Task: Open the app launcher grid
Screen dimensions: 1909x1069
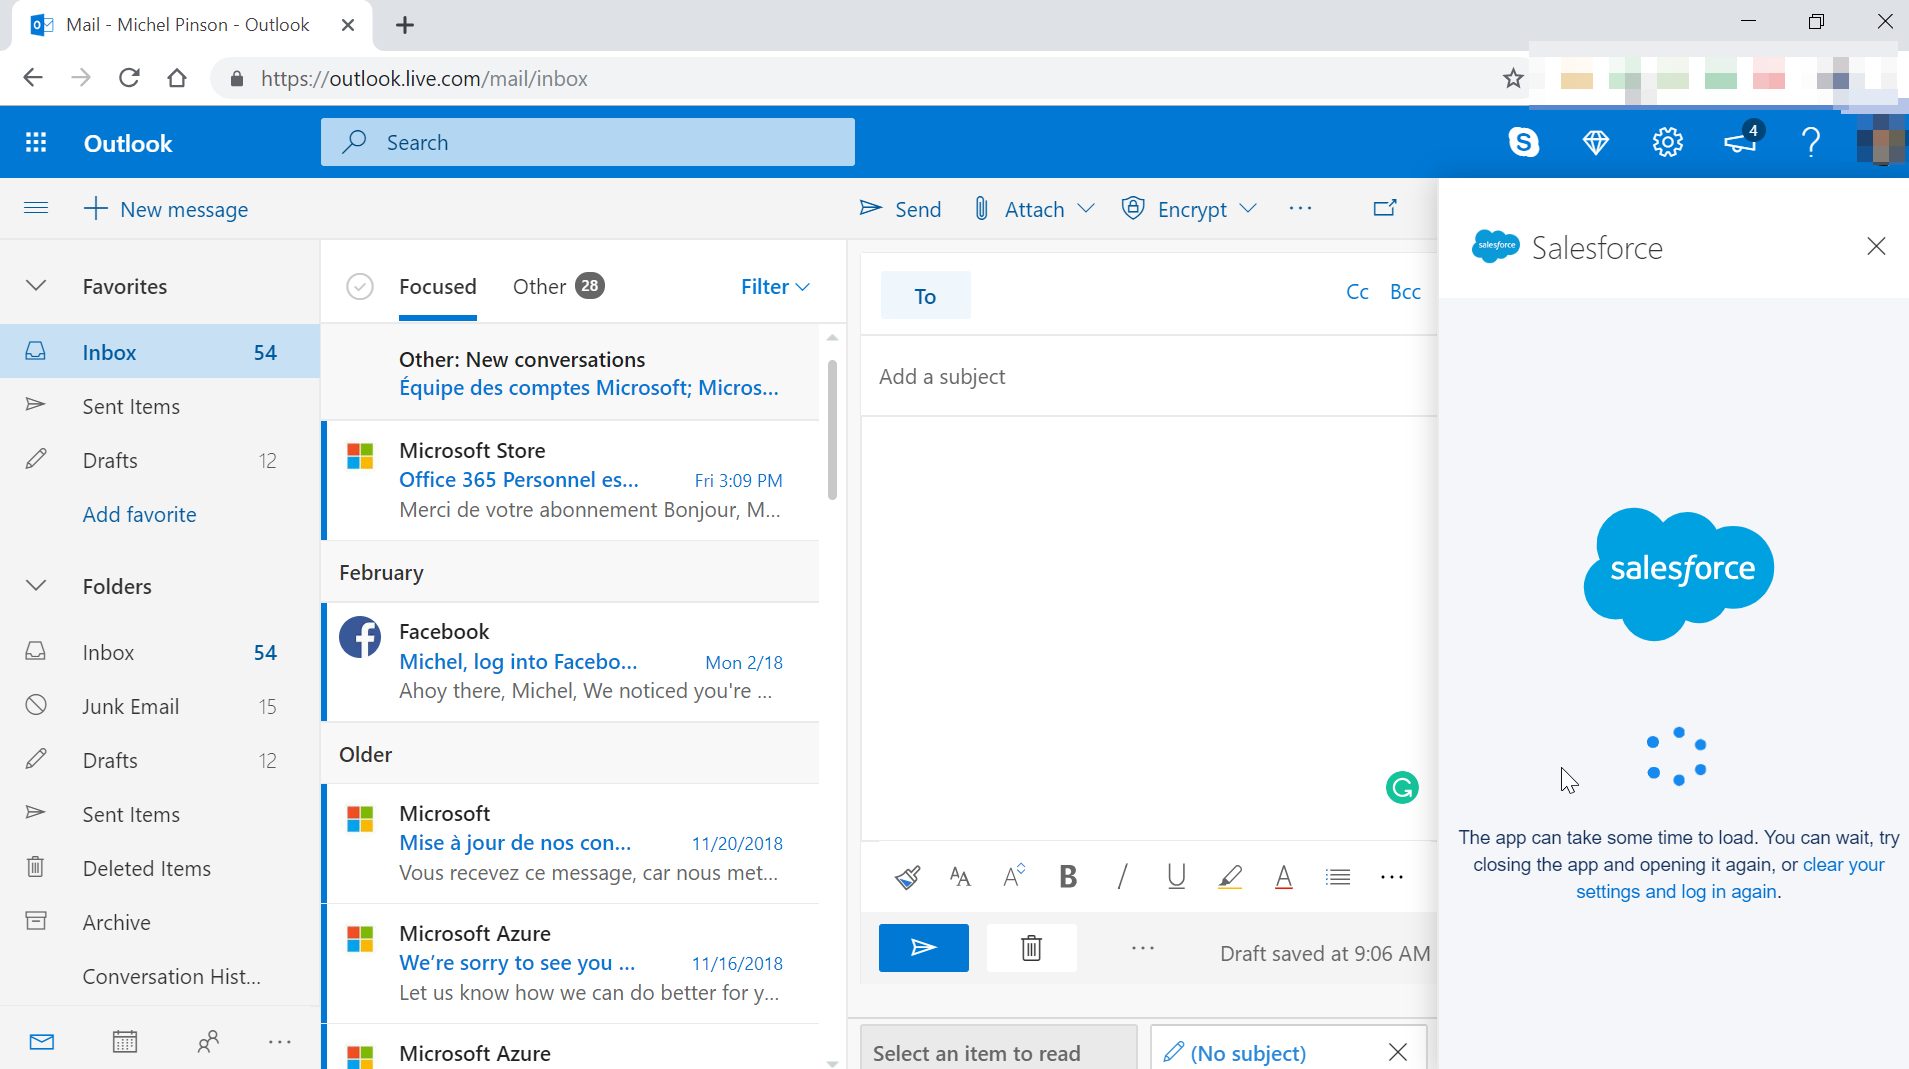Action: point(36,142)
